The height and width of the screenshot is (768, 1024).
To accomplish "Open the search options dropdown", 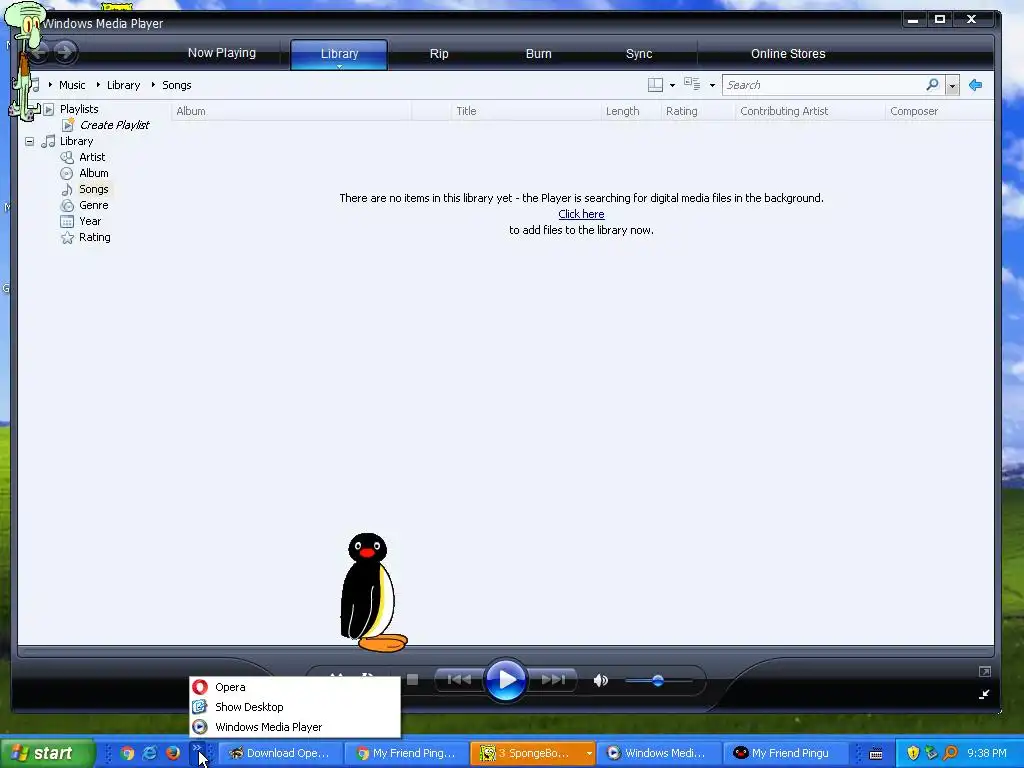I will pos(952,86).
